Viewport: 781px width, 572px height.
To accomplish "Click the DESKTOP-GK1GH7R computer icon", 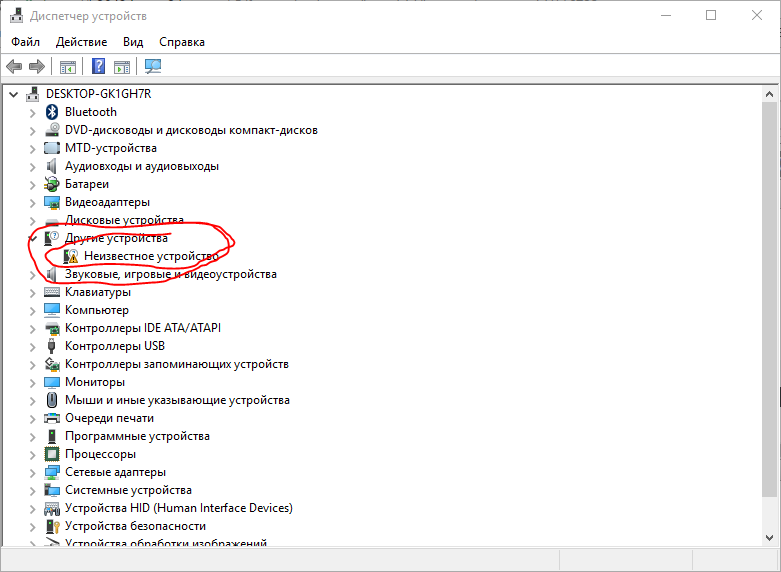I will 33,94.
